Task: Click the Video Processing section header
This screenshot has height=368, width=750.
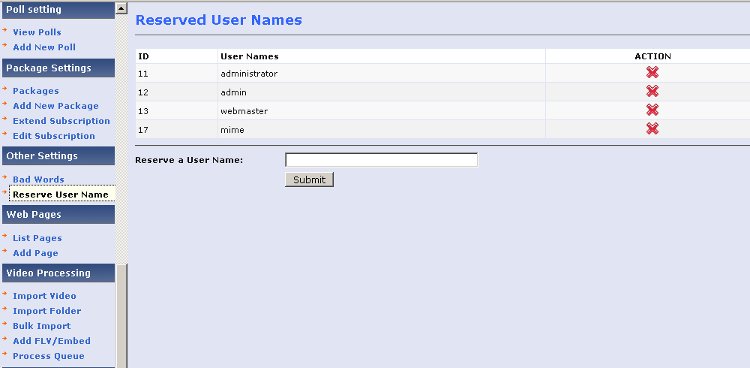Action: (58, 273)
